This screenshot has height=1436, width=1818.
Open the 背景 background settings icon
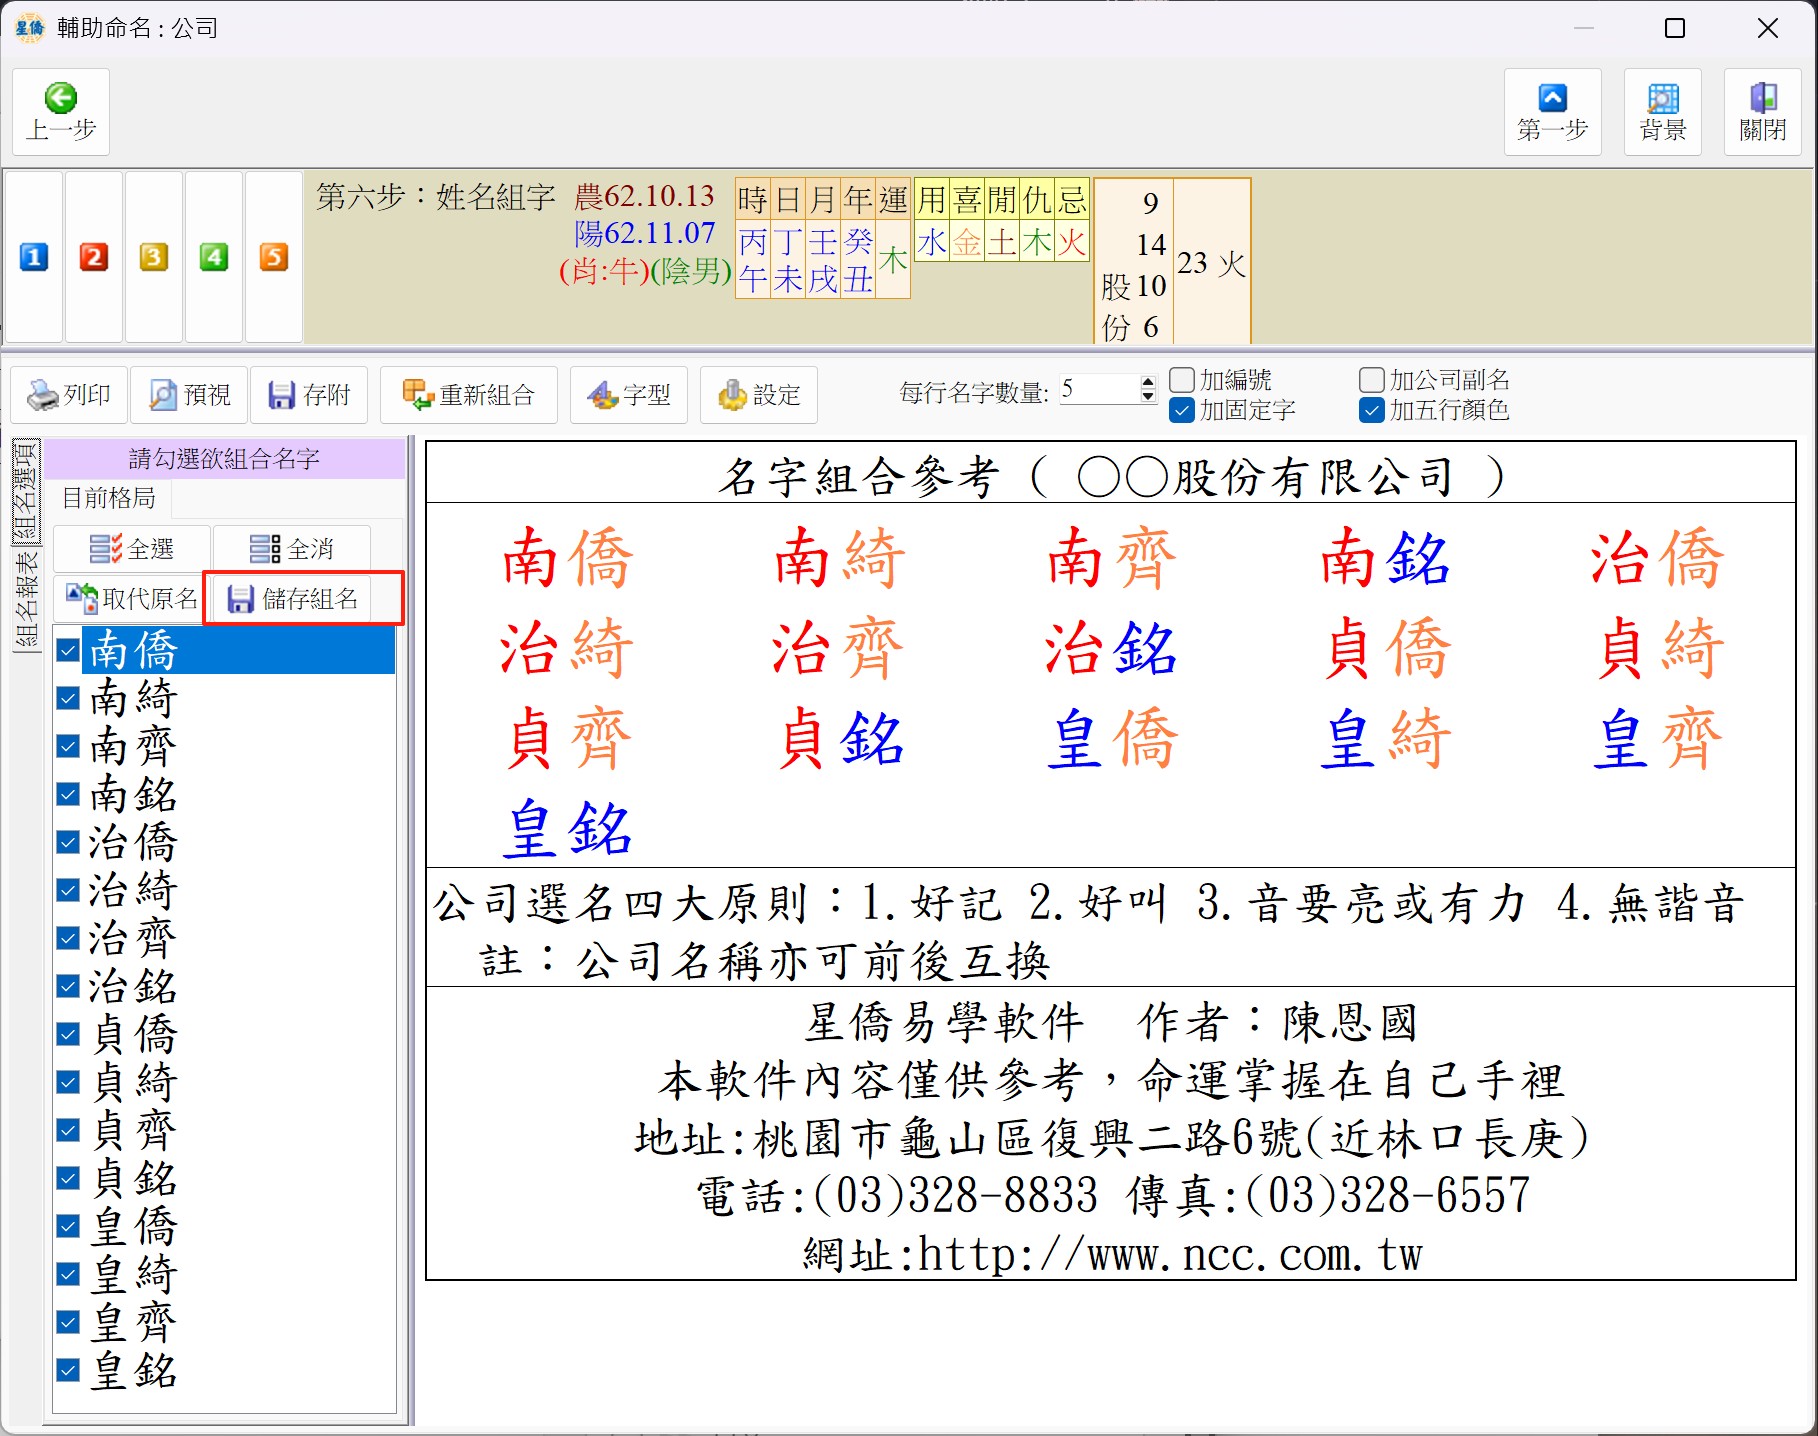(x=1662, y=111)
